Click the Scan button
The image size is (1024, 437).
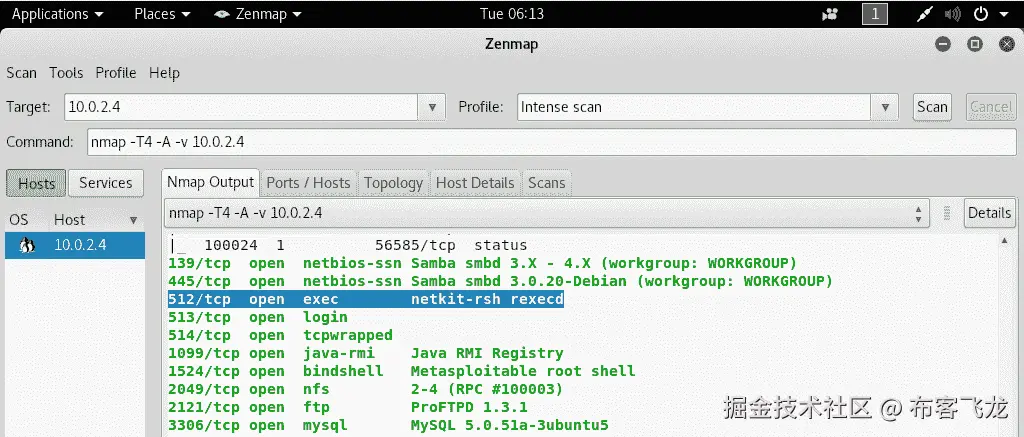[932, 107]
